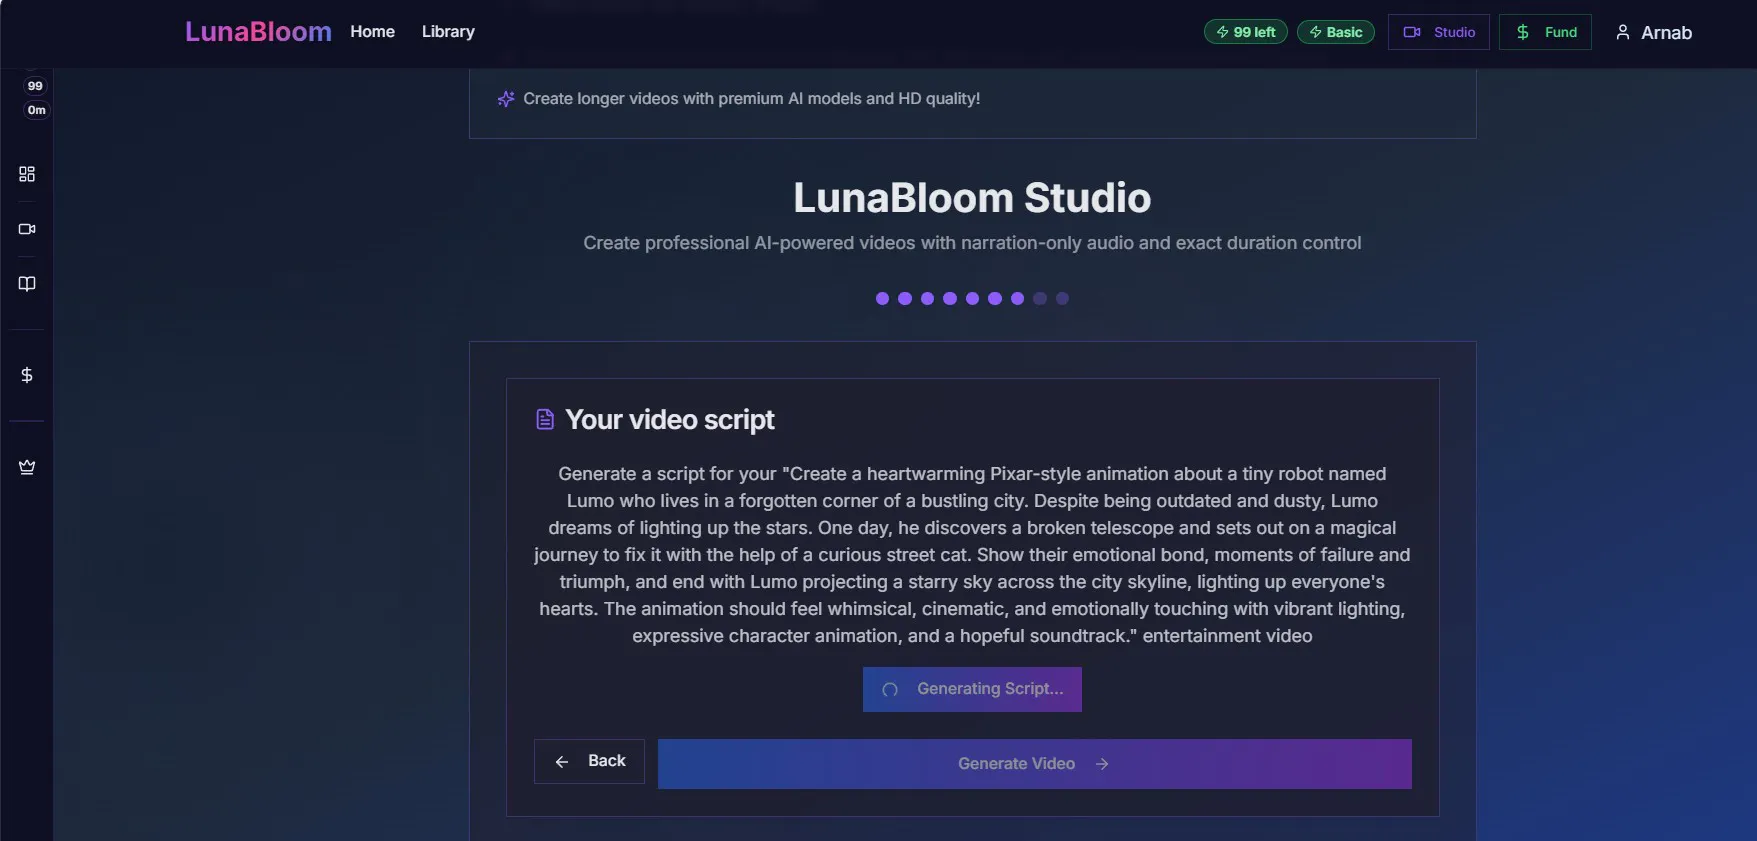Click the script prompt description paragraph
The image size is (1757, 841).
pos(972,555)
